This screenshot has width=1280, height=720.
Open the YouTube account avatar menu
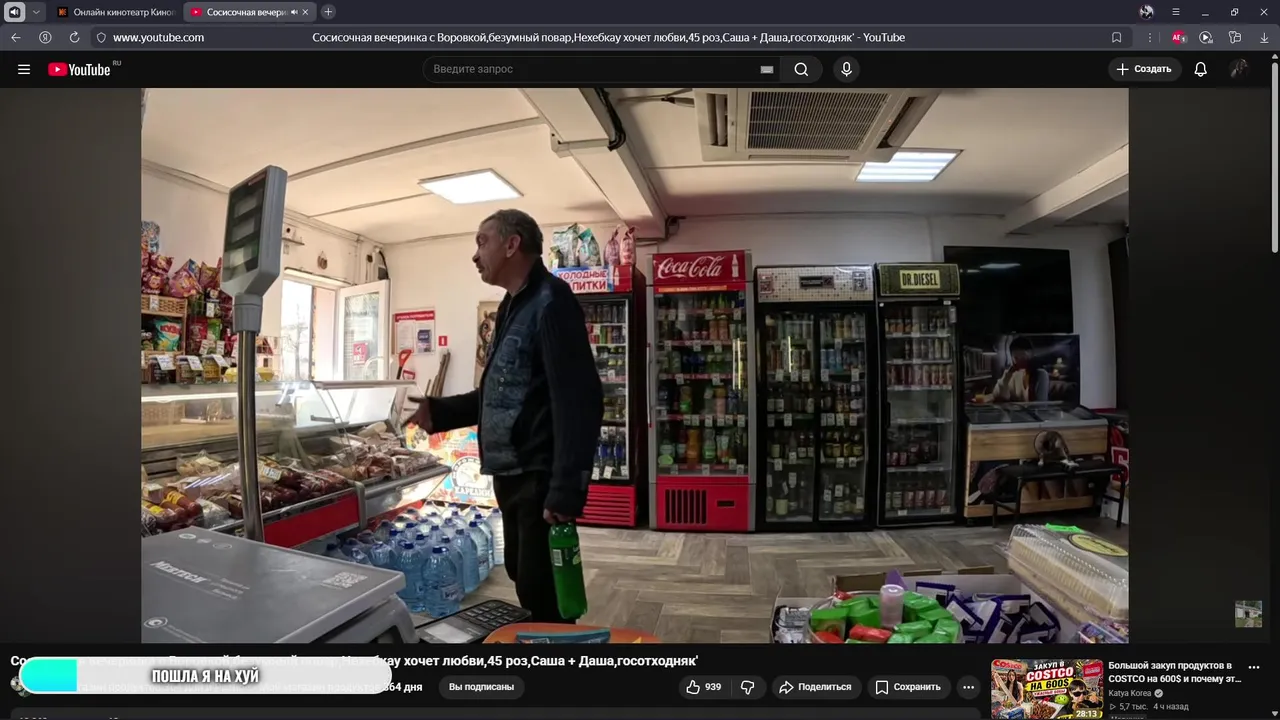tap(1239, 69)
